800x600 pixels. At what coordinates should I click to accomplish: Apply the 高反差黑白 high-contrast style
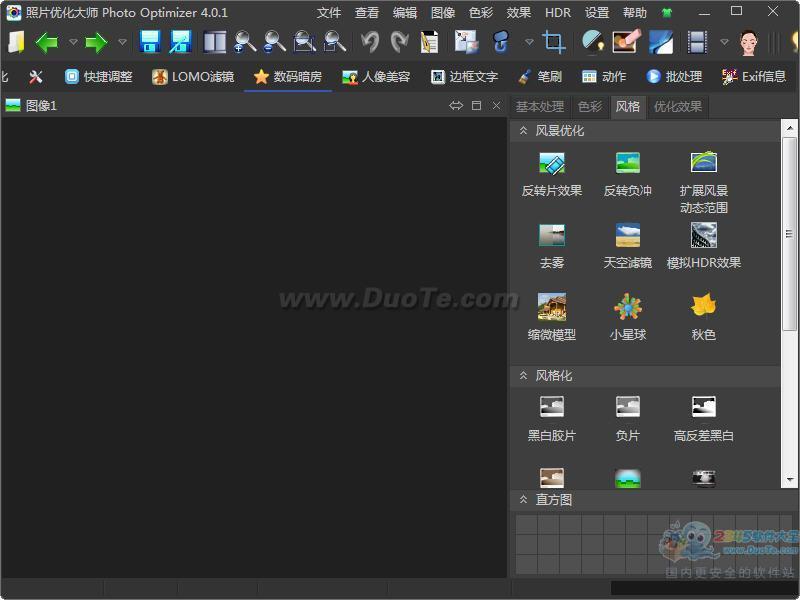coord(704,419)
